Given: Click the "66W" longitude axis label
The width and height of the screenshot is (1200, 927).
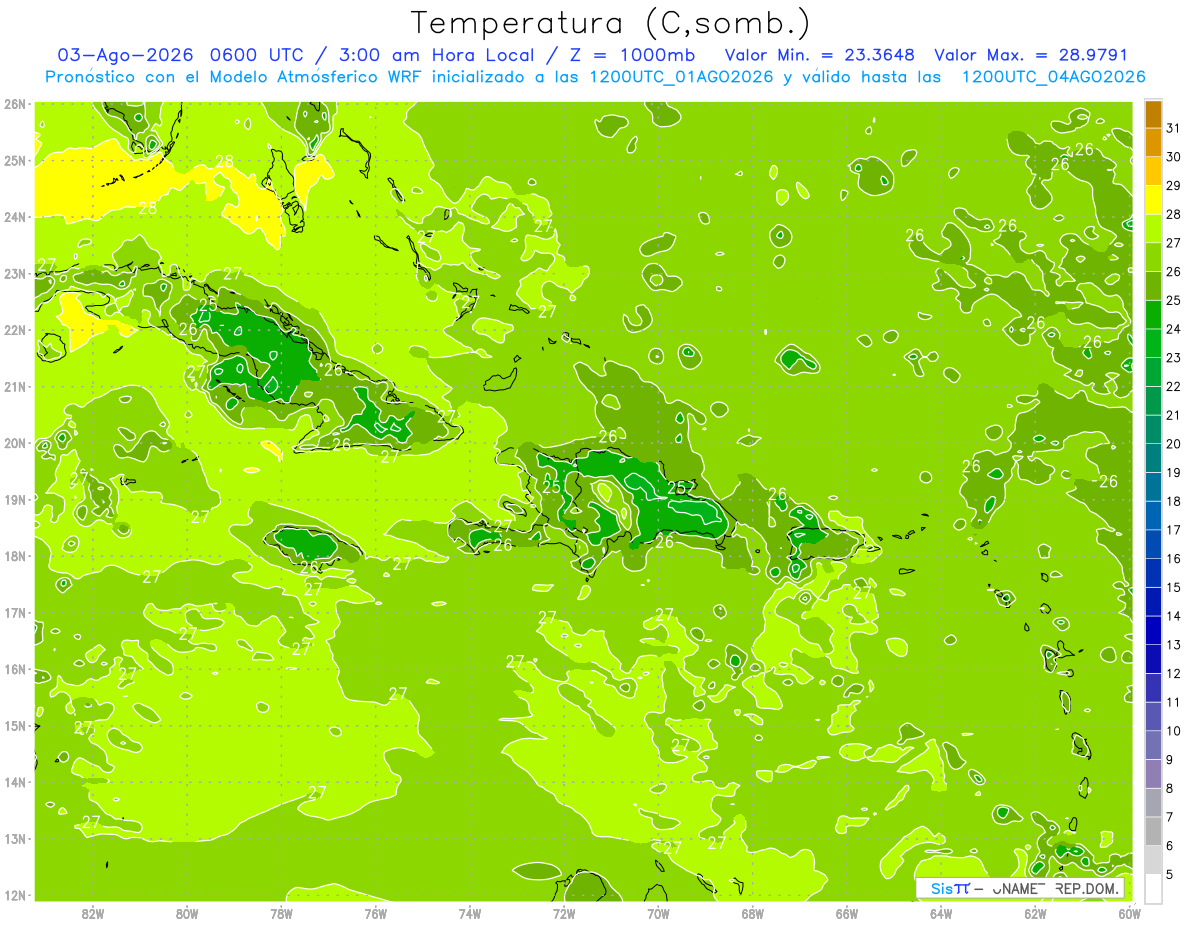Looking at the screenshot, I should point(847,914).
